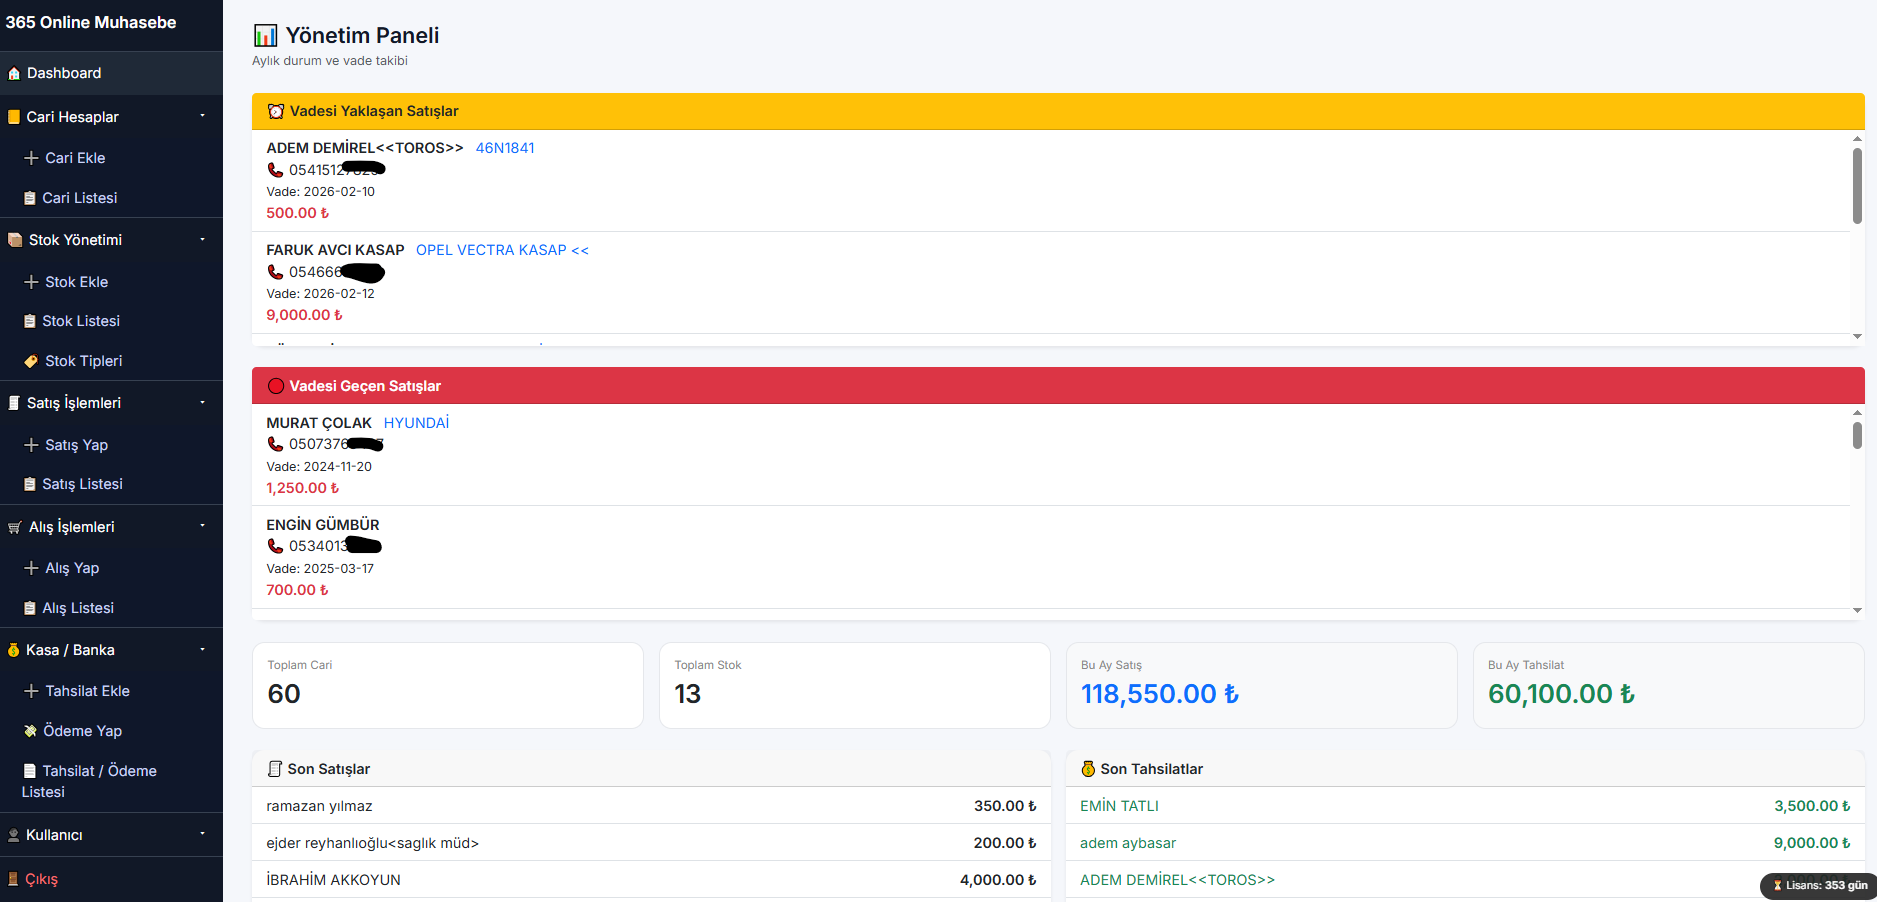Screen dimensions: 1877x902
Task: Collapse the Cari Hesaplar menu arrow
Action: click(x=202, y=116)
